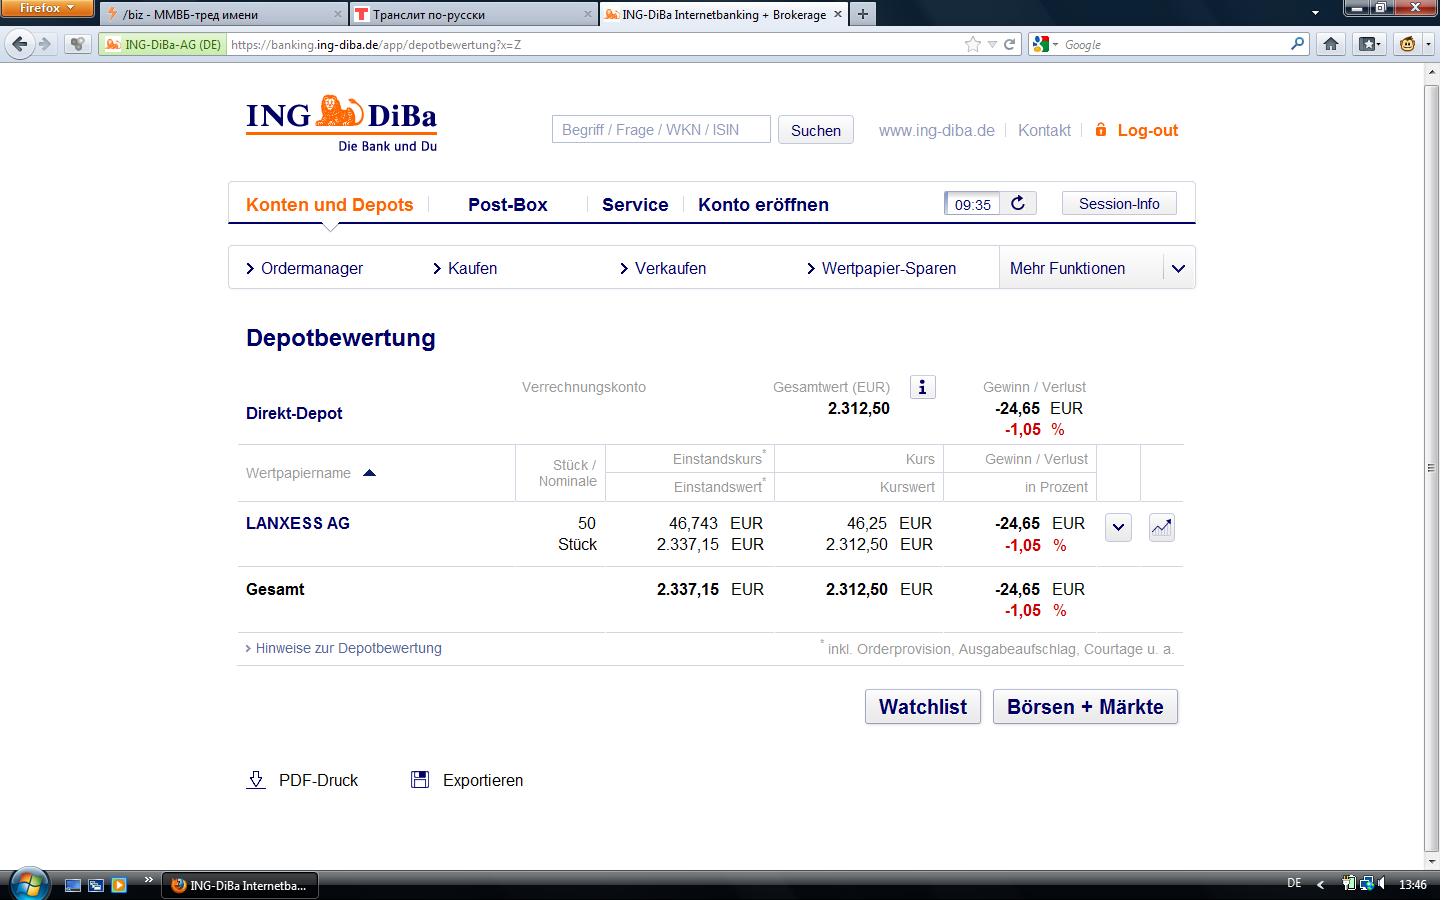
Task: Click the Log-out link
Action: tap(1147, 130)
